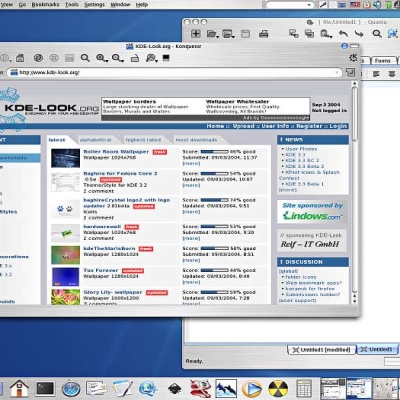Reload the page in Konqueror
This screenshot has width=400, height=400.
[x=38, y=58]
